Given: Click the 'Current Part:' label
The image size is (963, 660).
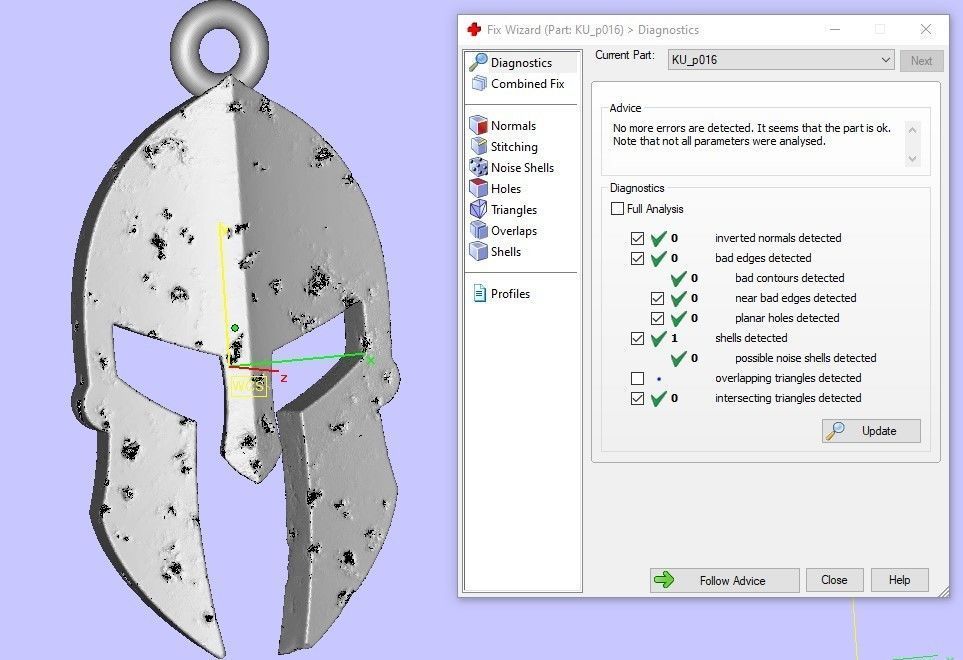Looking at the screenshot, I should (625, 55).
